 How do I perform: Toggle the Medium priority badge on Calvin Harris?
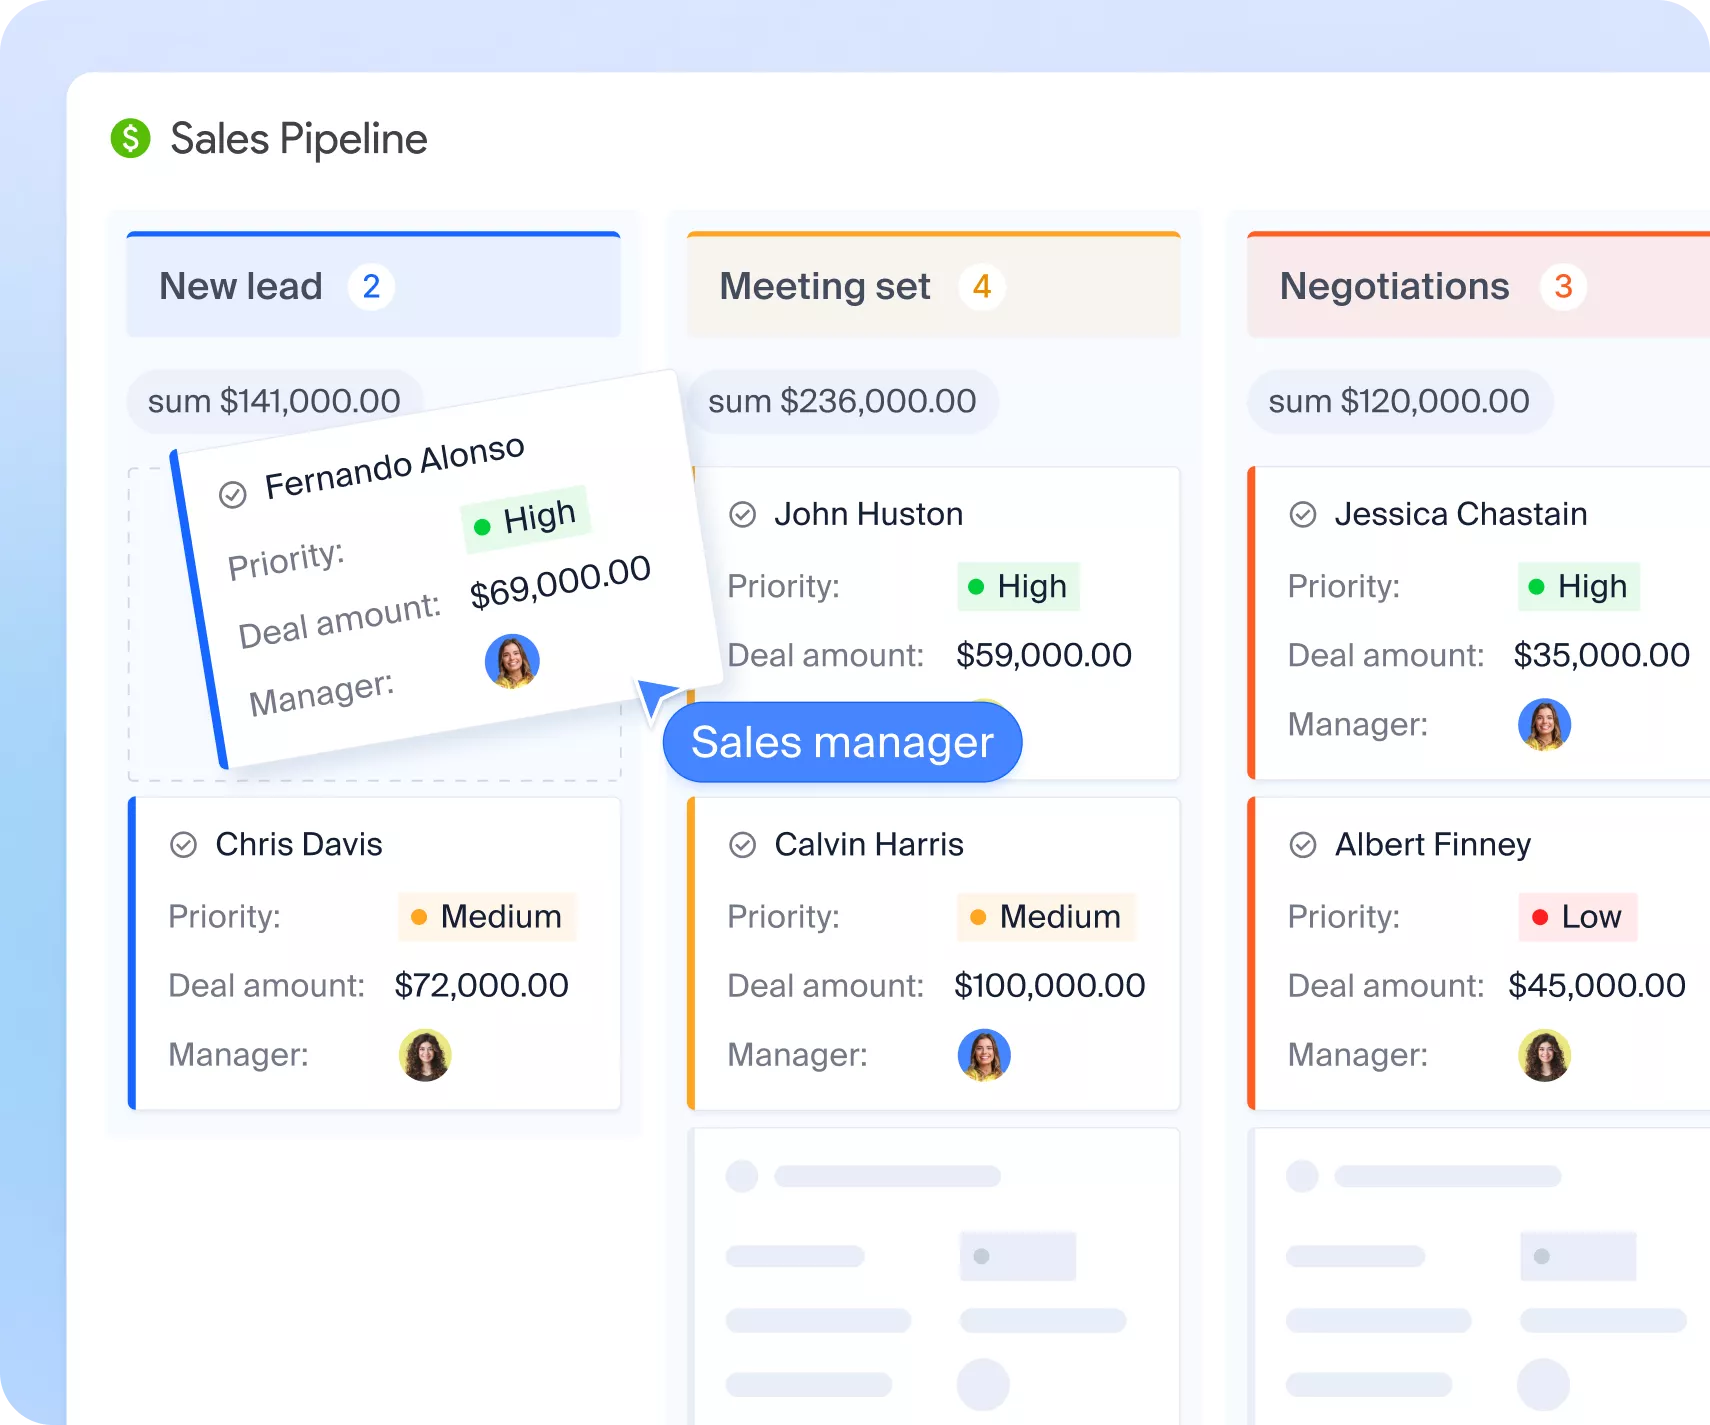(x=1046, y=917)
